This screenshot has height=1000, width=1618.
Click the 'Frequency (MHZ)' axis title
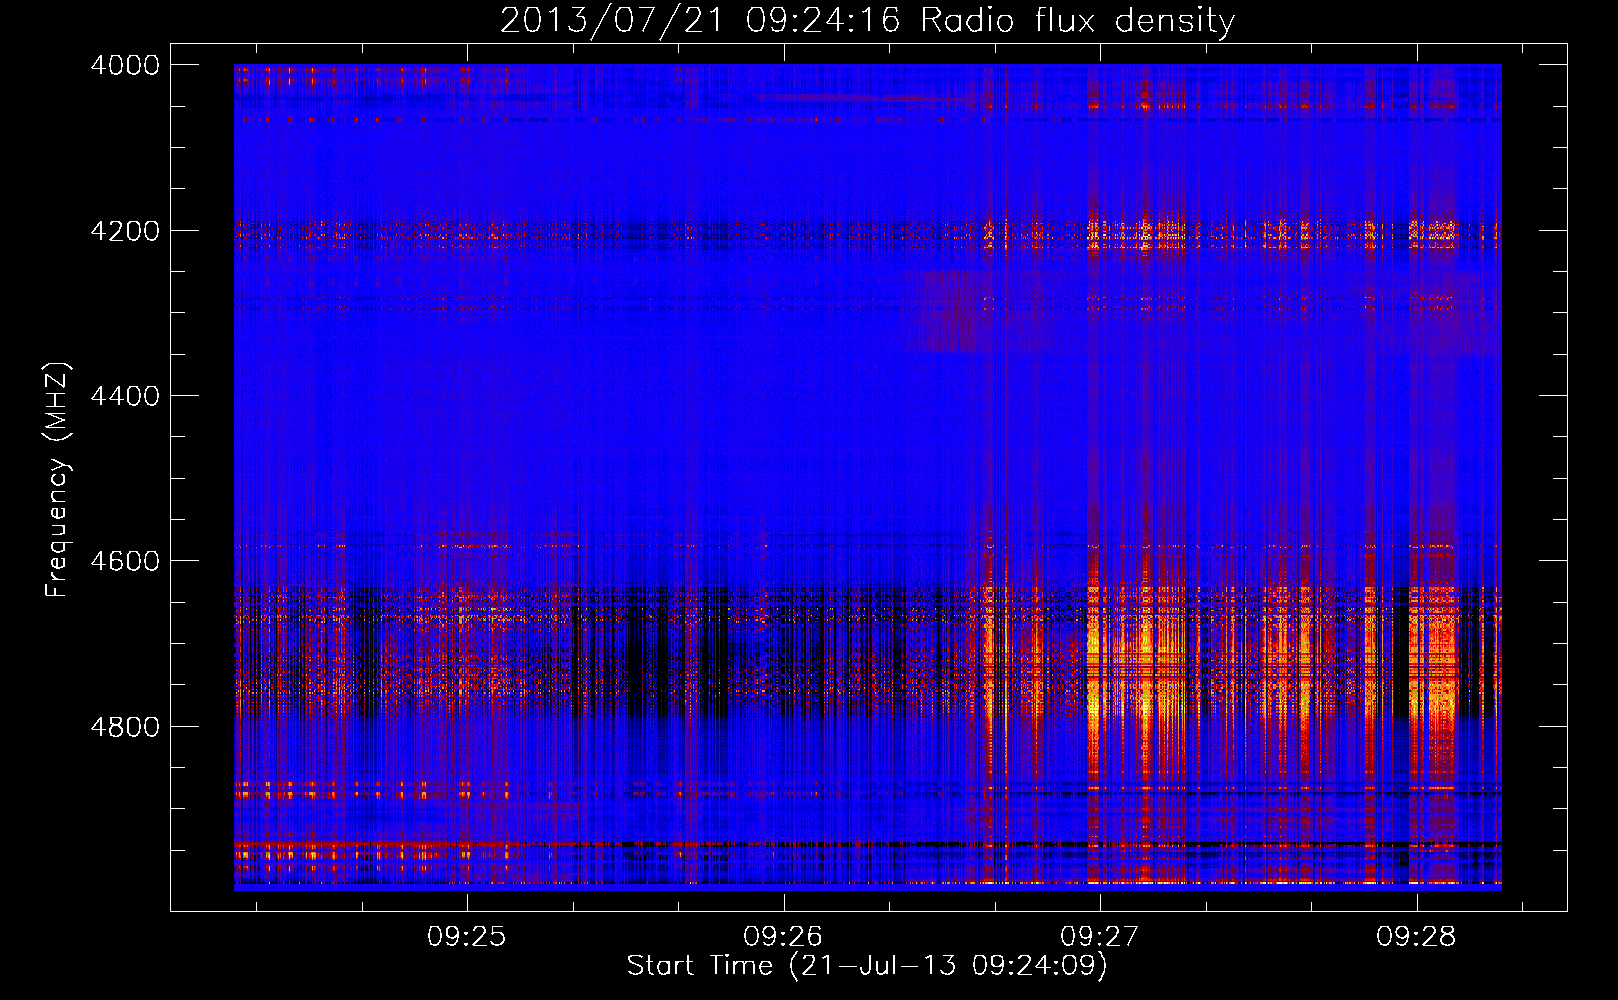[x=58, y=480]
